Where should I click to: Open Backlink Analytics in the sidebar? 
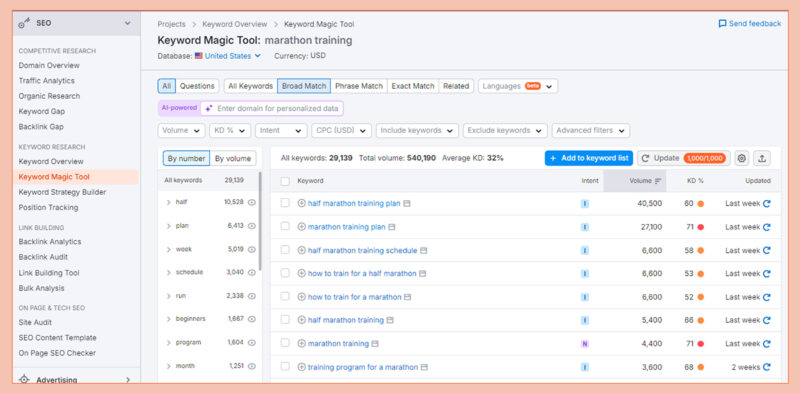50,241
